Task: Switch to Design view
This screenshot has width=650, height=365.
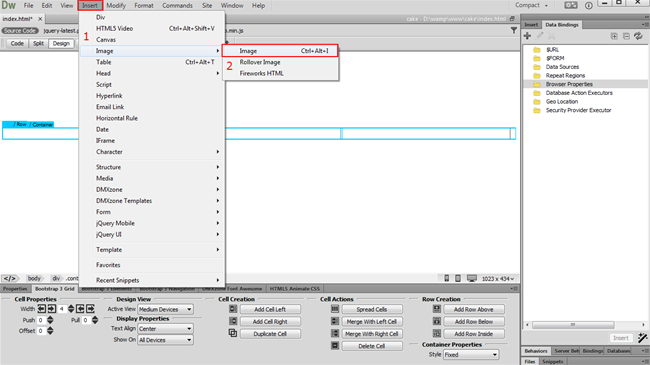Action: [x=61, y=44]
